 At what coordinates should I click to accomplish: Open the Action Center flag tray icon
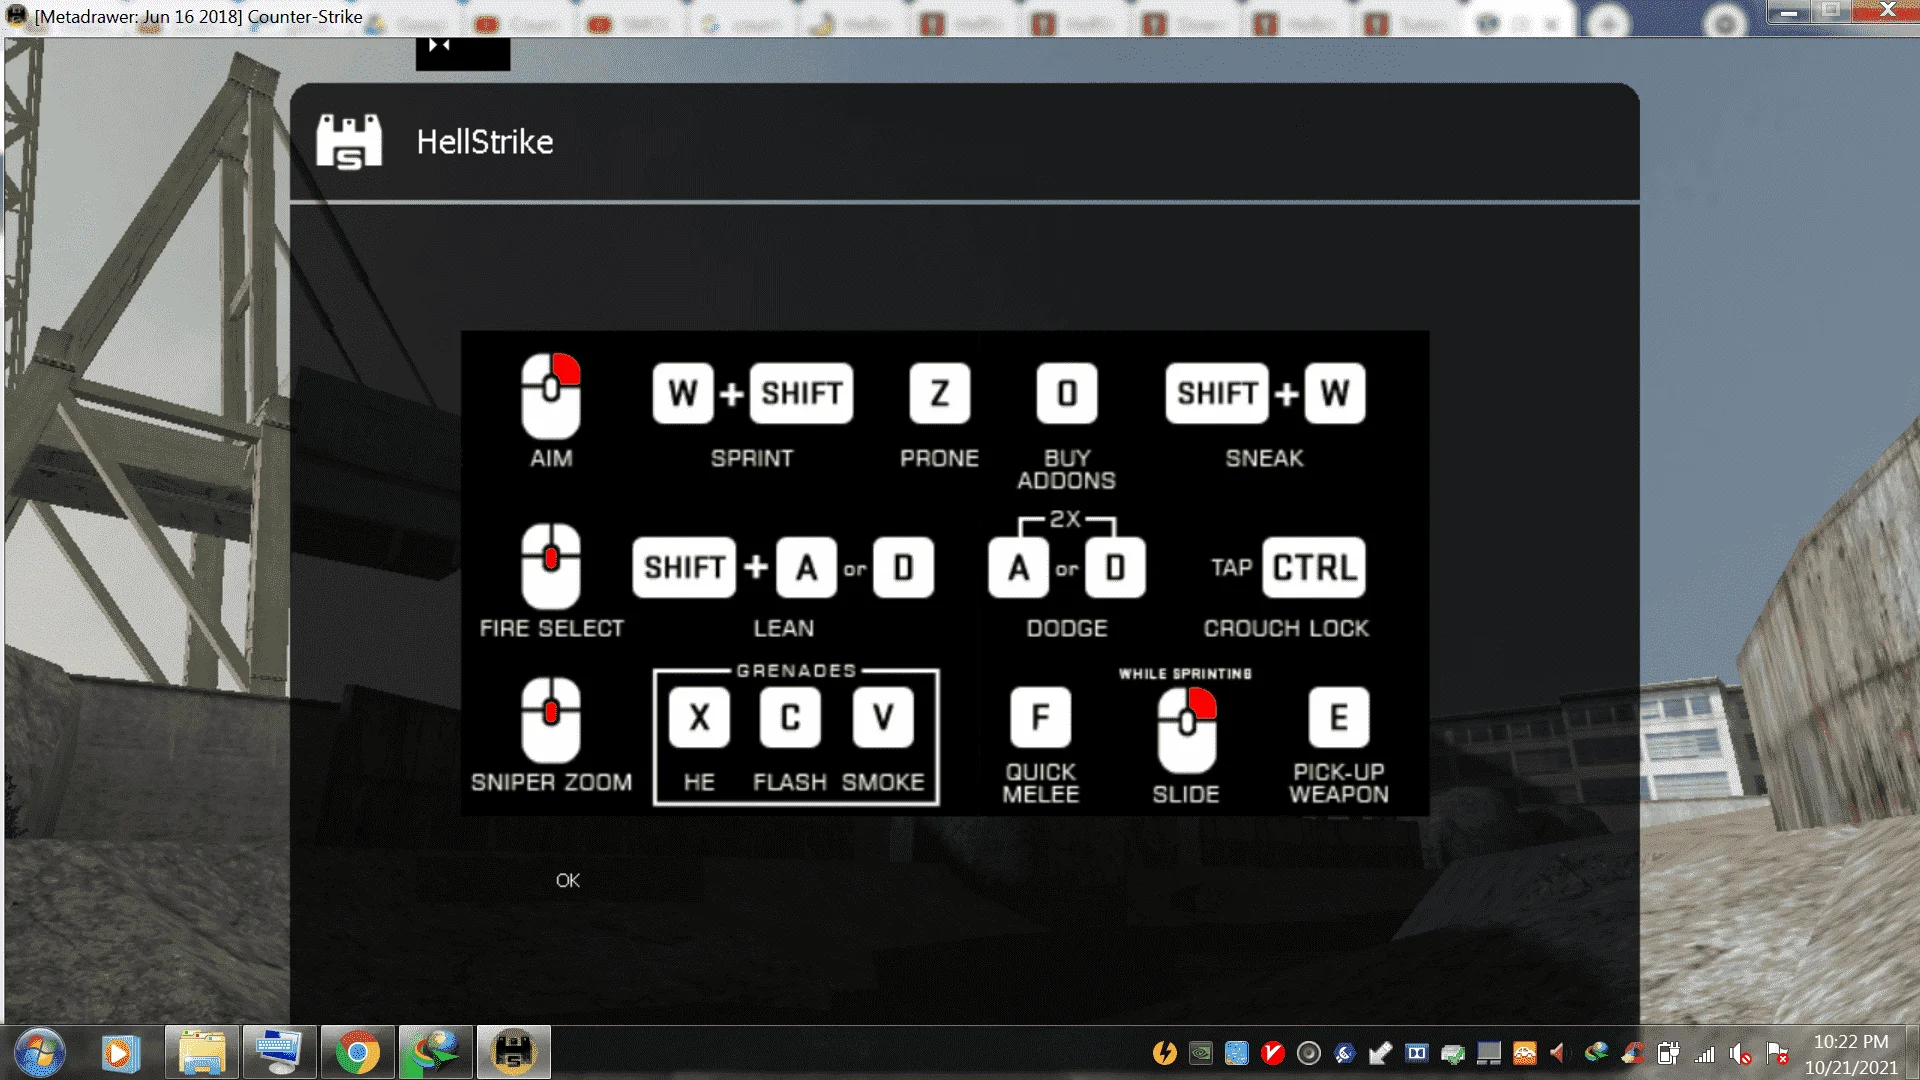point(1777,1053)
